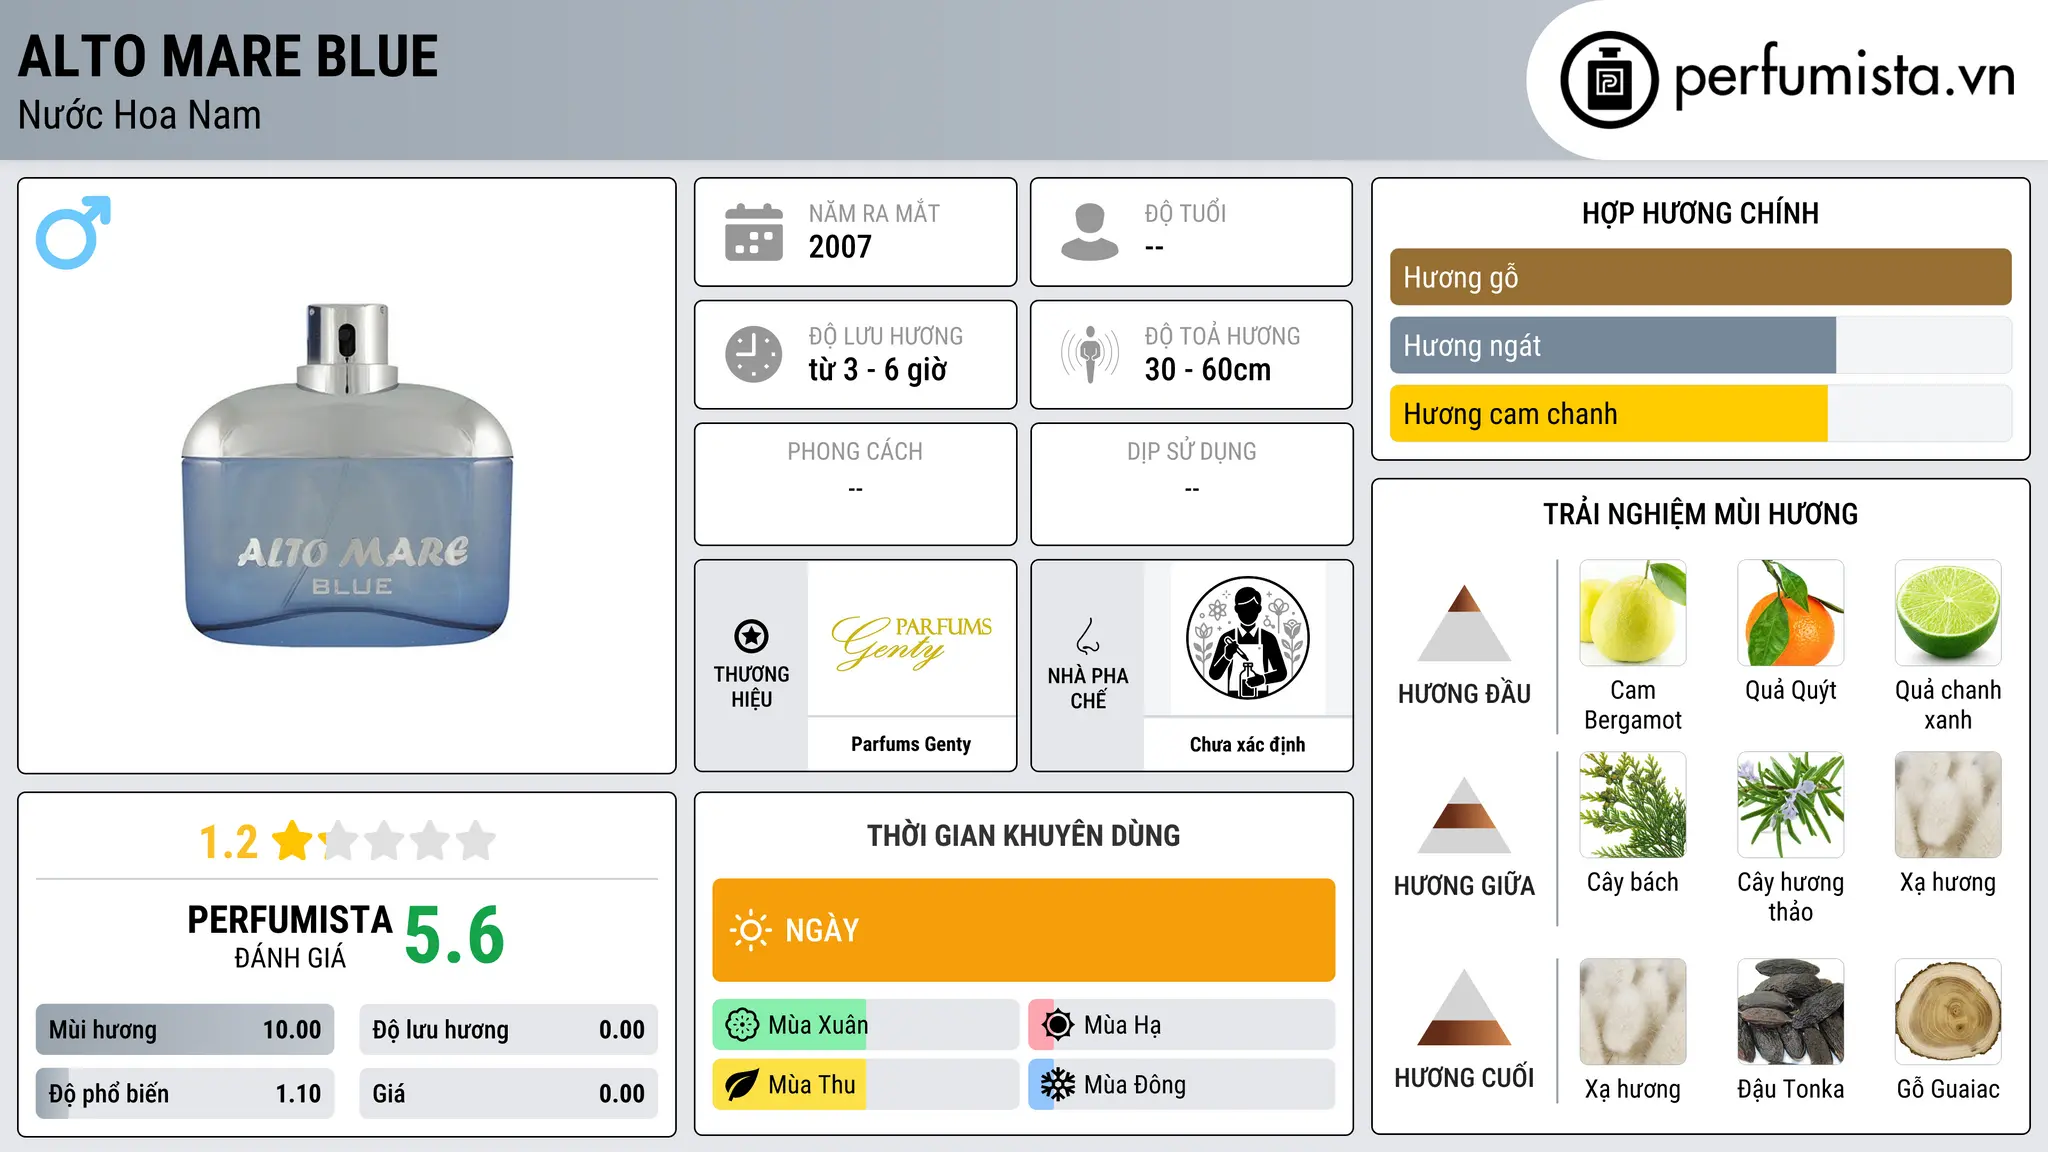Select the Quả chanh xanh note image
This screenshot has width=2048, height=1152.
click(x=1948, y=613)
